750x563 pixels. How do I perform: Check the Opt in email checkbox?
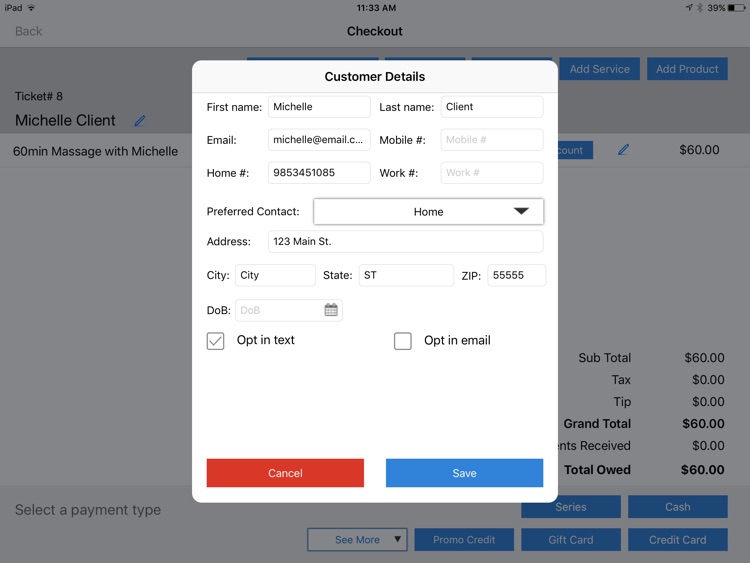[x=403, y=341]
